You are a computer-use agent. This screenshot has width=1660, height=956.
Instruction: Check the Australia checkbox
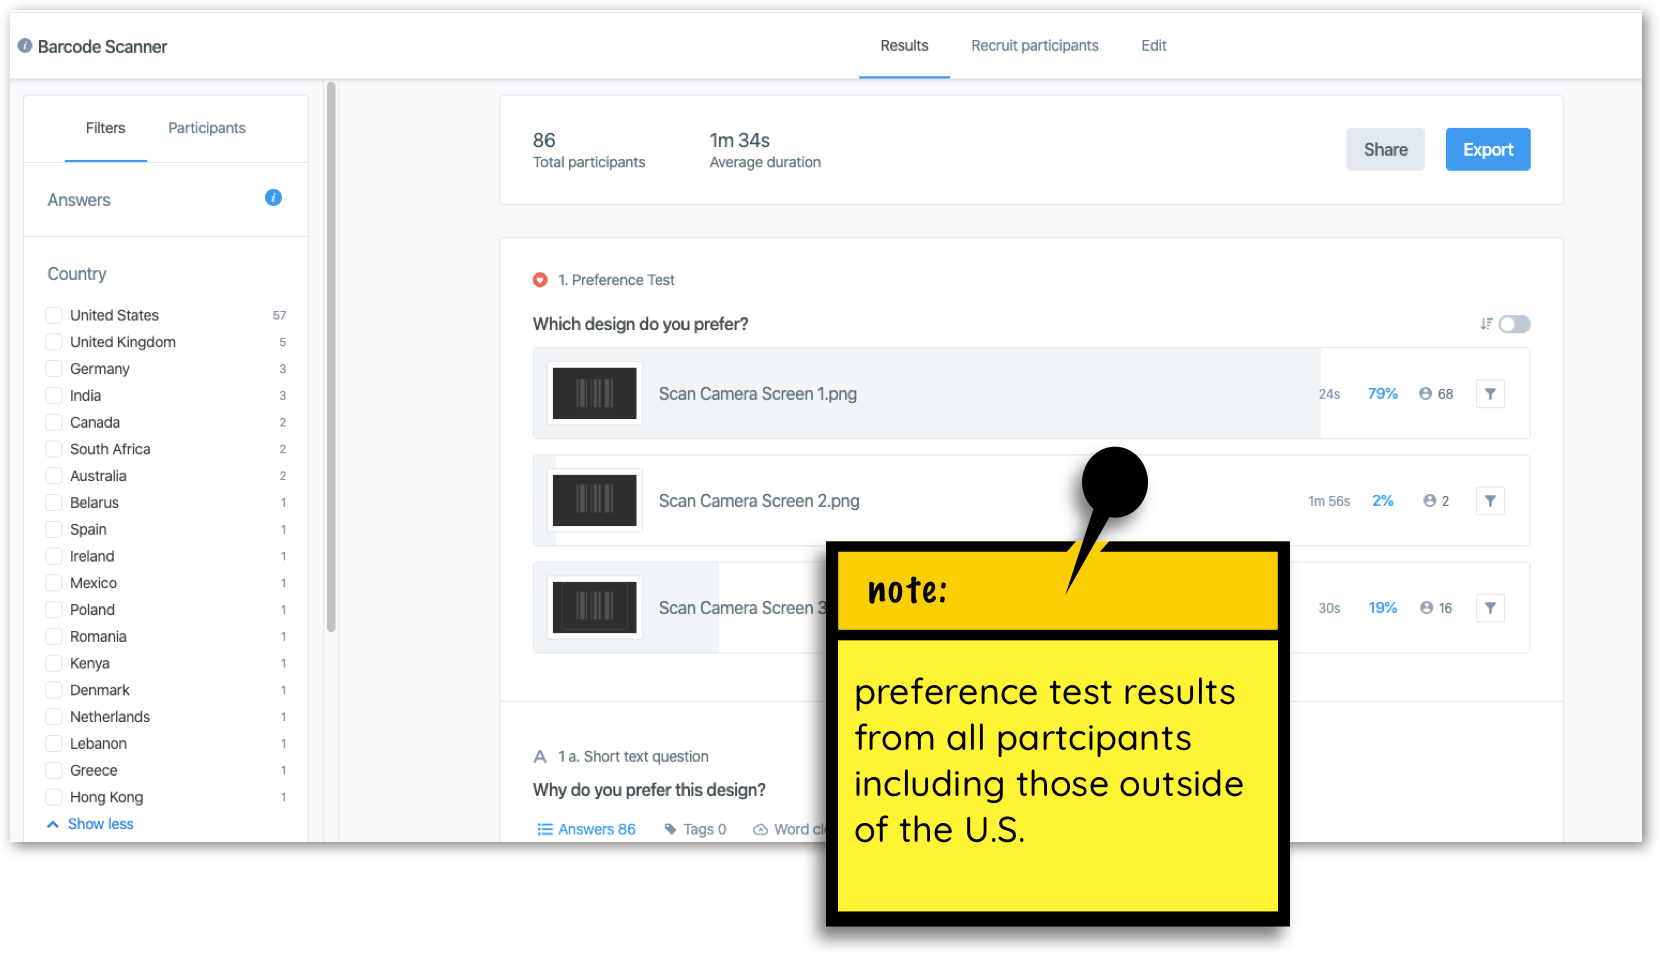coord(54,476)
